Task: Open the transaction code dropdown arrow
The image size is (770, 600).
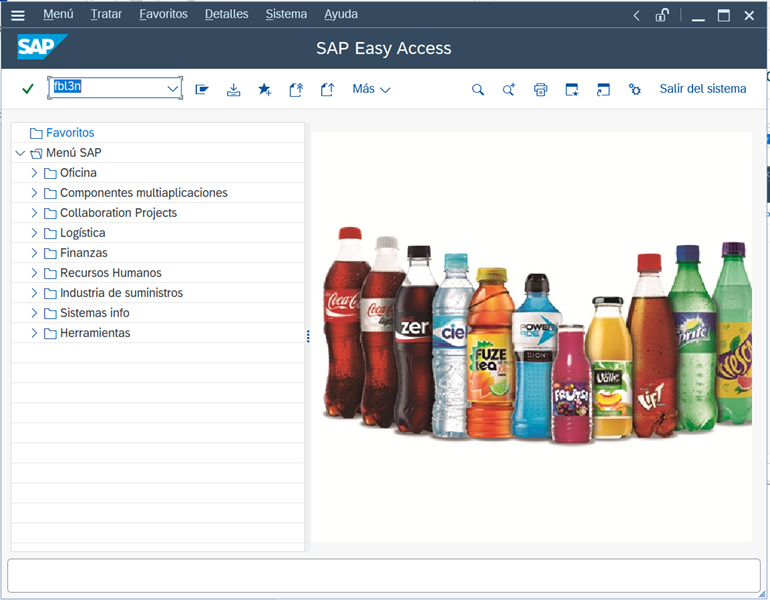Action: (172, 89)
